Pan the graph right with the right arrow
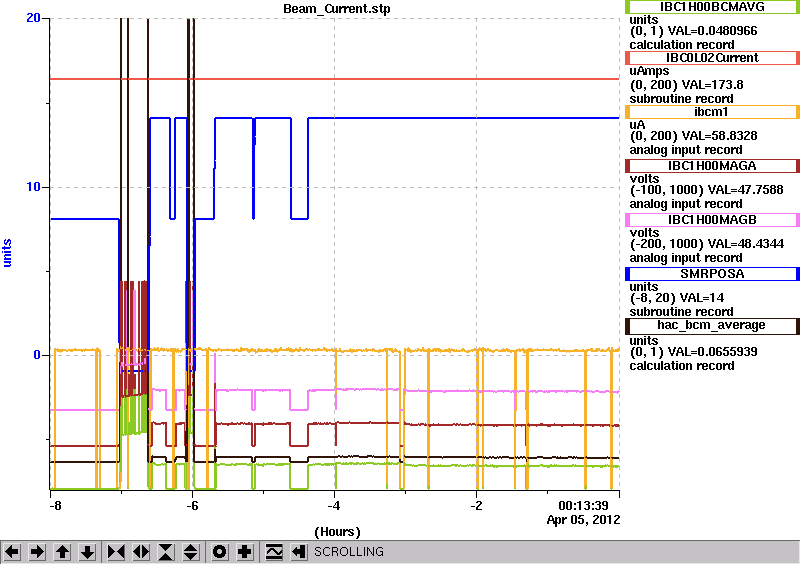800x564 pixels. pos(37,552)
